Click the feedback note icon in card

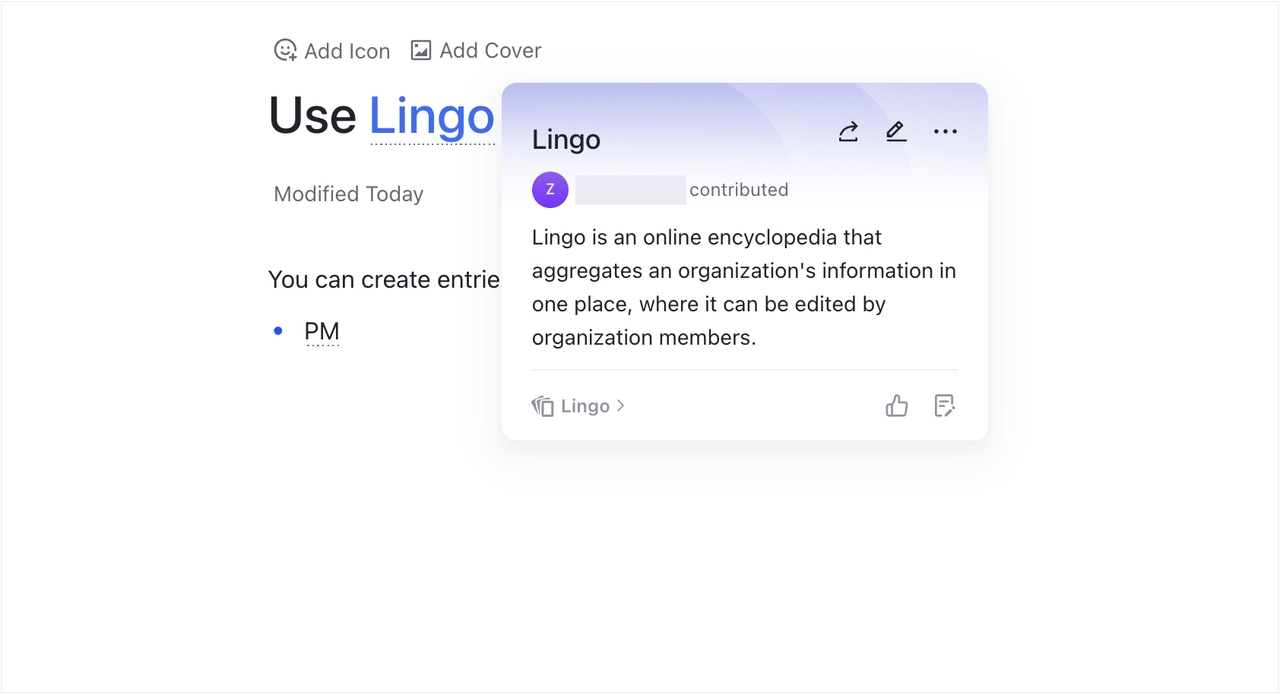click(944, 405)
